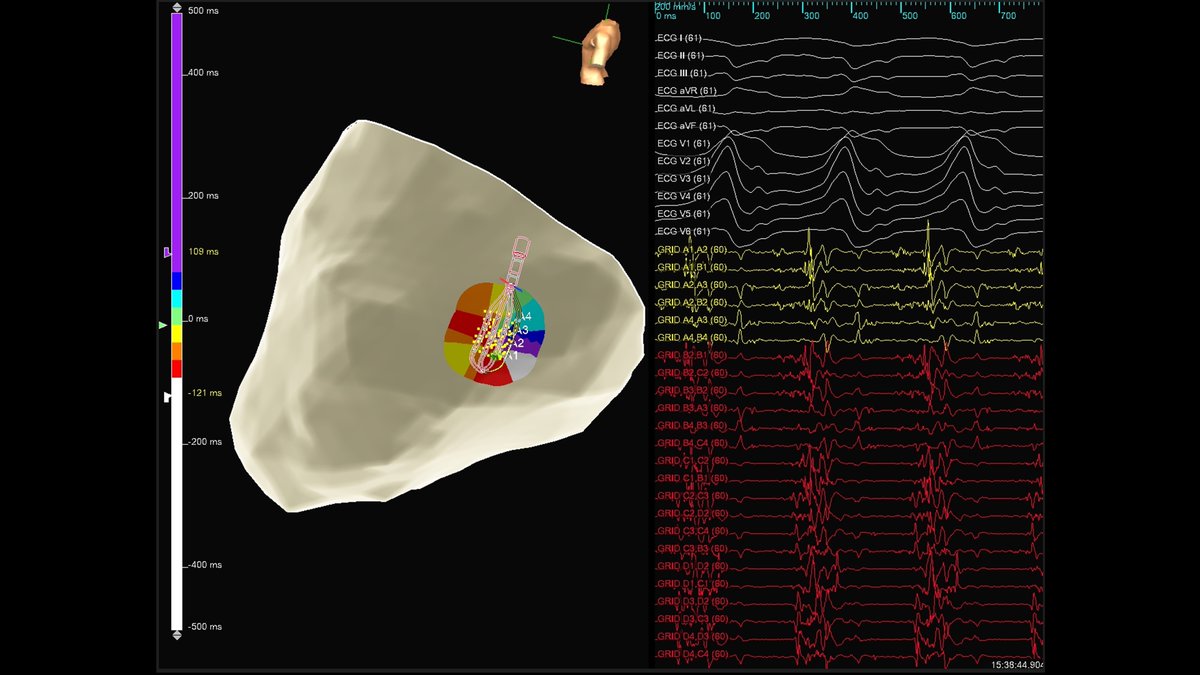Click the 15:38:44 timestamp readout
The height and width of the screenshot is (675, 1200).
[1016, 663]
